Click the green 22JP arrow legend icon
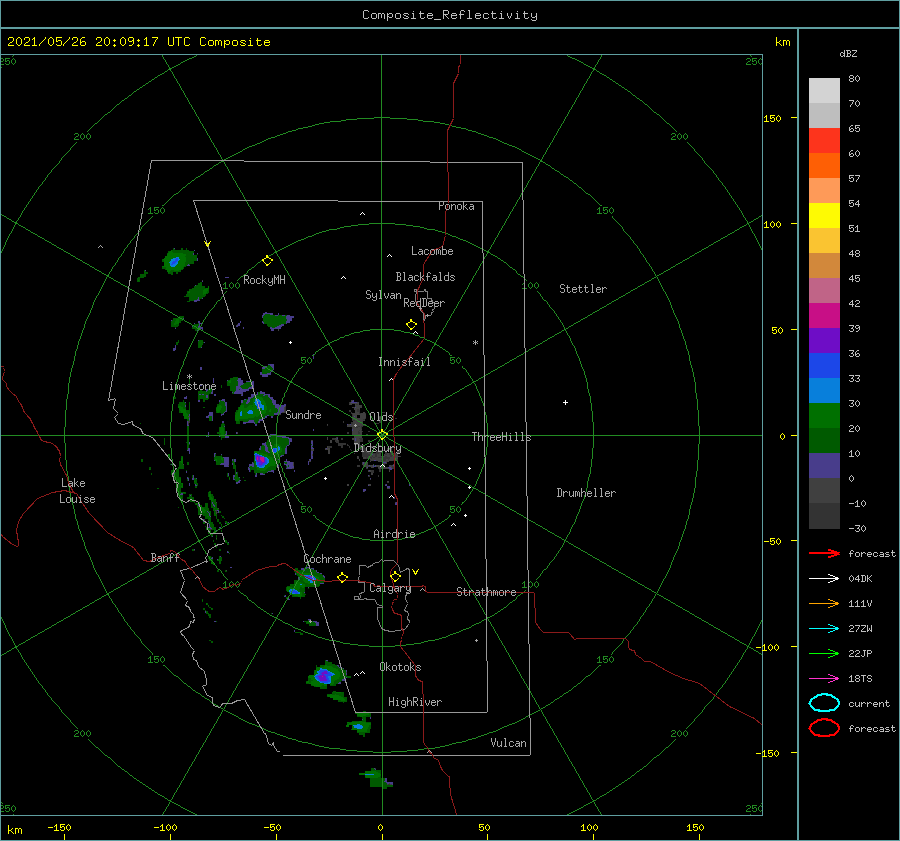The image size is (900, 841). point(824,653)
